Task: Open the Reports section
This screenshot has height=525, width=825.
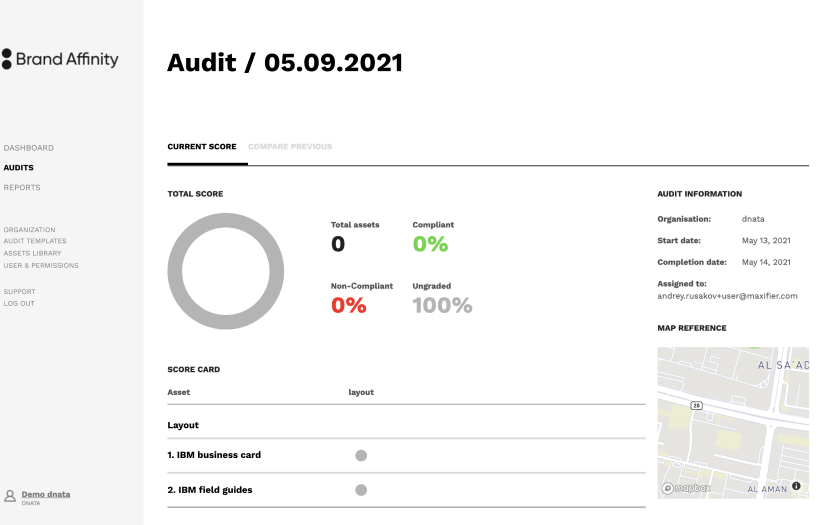Action: tap(22, 187)
